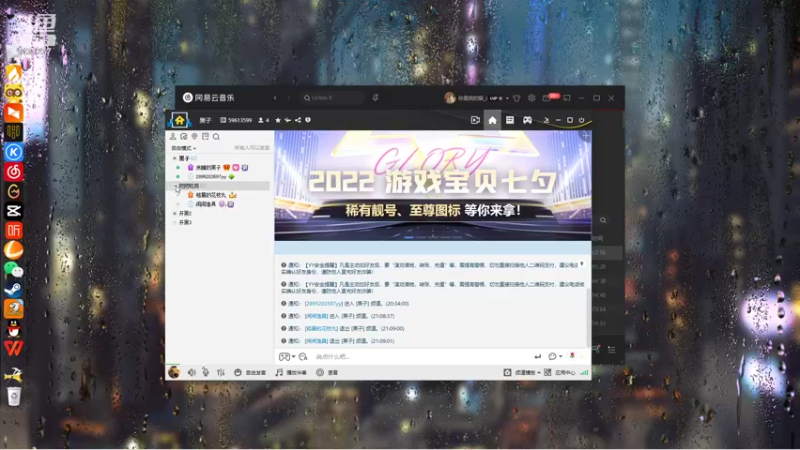Open the app center button
The height and width of the screenshot is (450, 800).
560,372
